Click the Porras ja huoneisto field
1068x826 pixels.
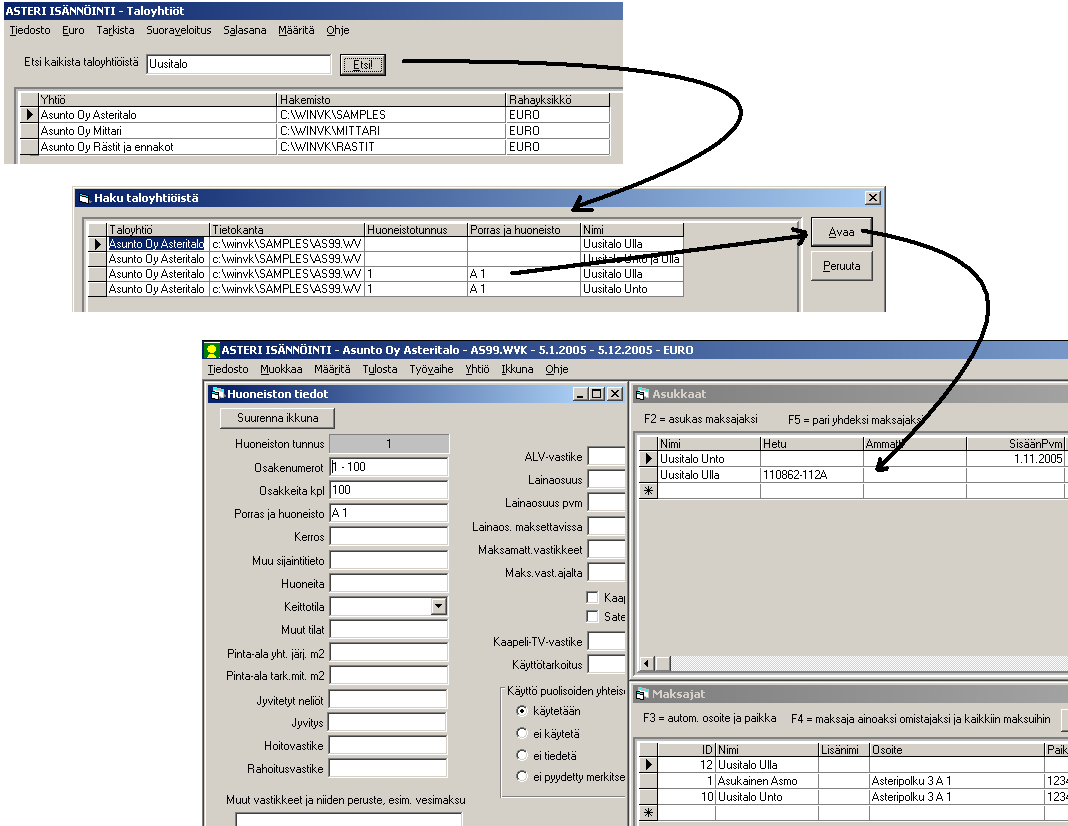pyautogui.click(x=389, y=513)
